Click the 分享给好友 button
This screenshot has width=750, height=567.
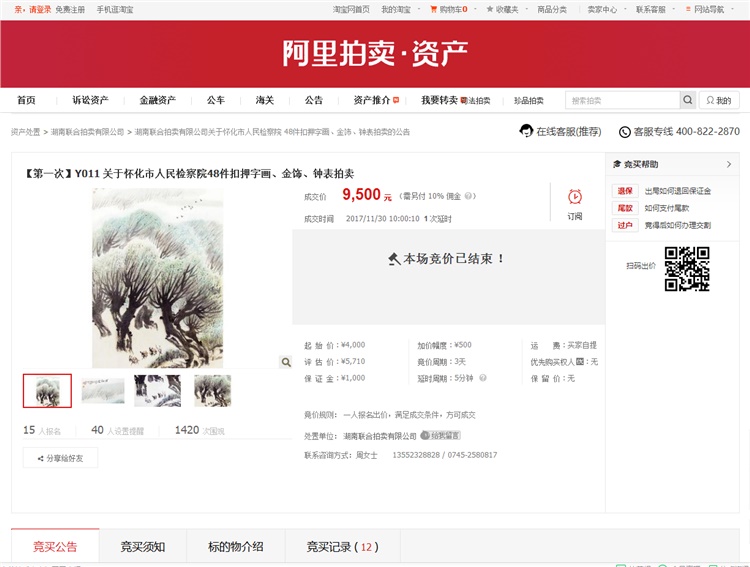(x=60, y=458)
